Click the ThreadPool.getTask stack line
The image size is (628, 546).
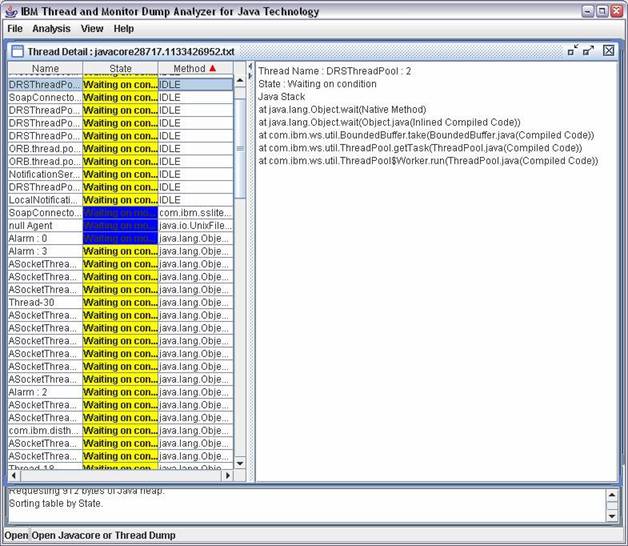click(x=420, y=148)
